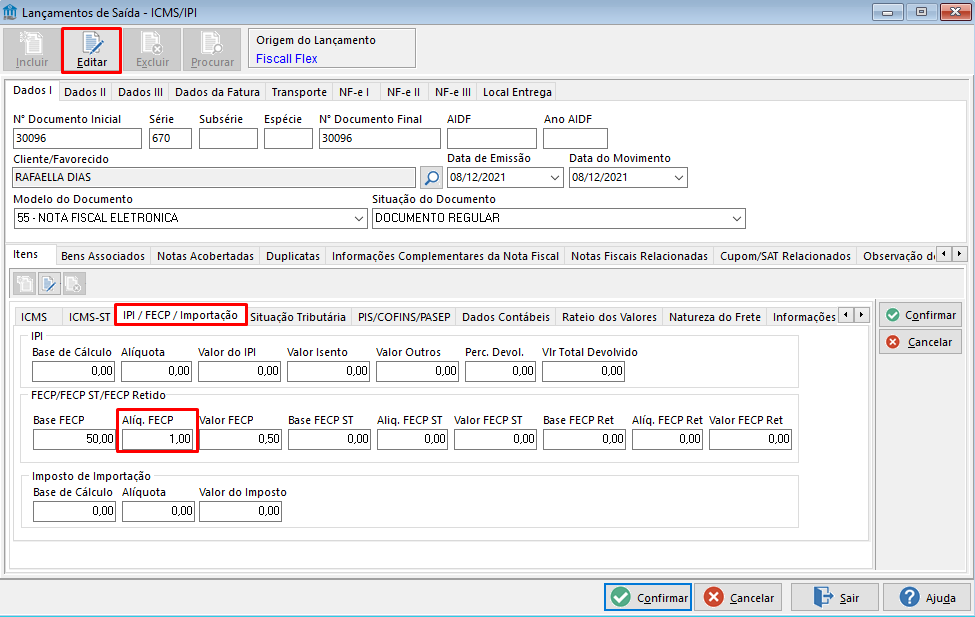
Task: Open Informações Complementares da Nota Fiscal tab
Action: (x=445, y=256)
